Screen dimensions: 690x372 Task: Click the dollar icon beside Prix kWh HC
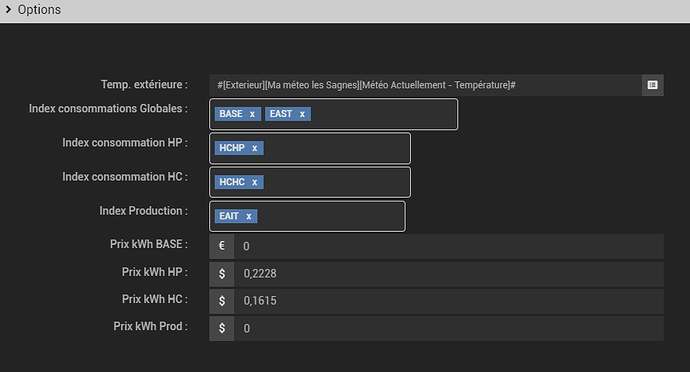click(222, 301)
